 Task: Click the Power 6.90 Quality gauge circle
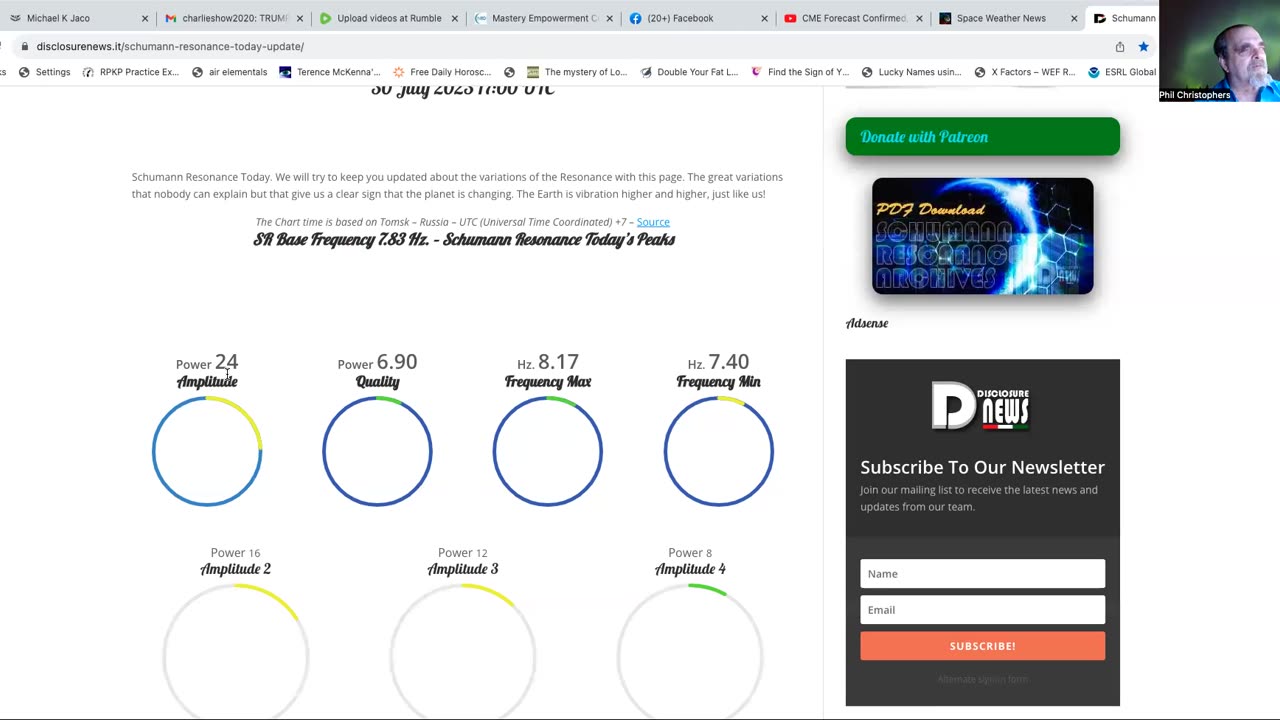377,451
